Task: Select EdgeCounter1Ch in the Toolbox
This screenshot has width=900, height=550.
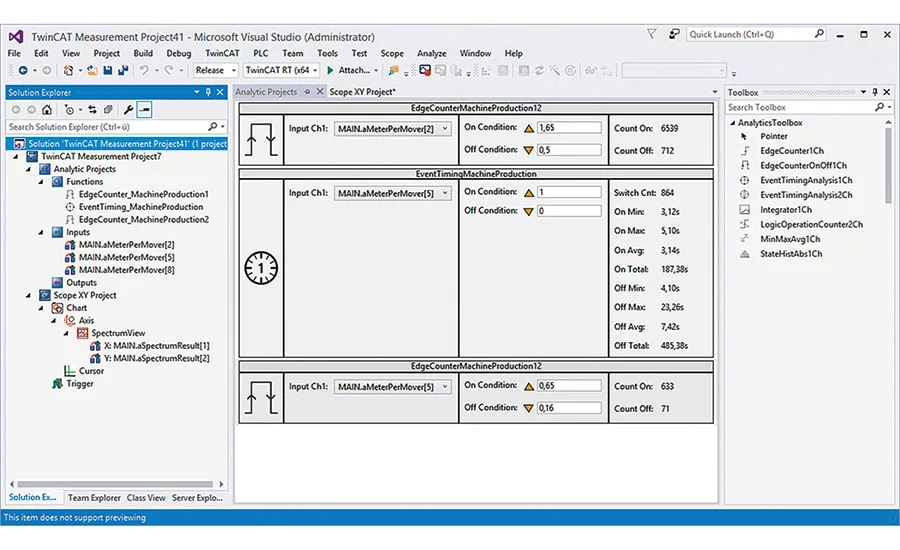Action: click(x=792, y=151)
